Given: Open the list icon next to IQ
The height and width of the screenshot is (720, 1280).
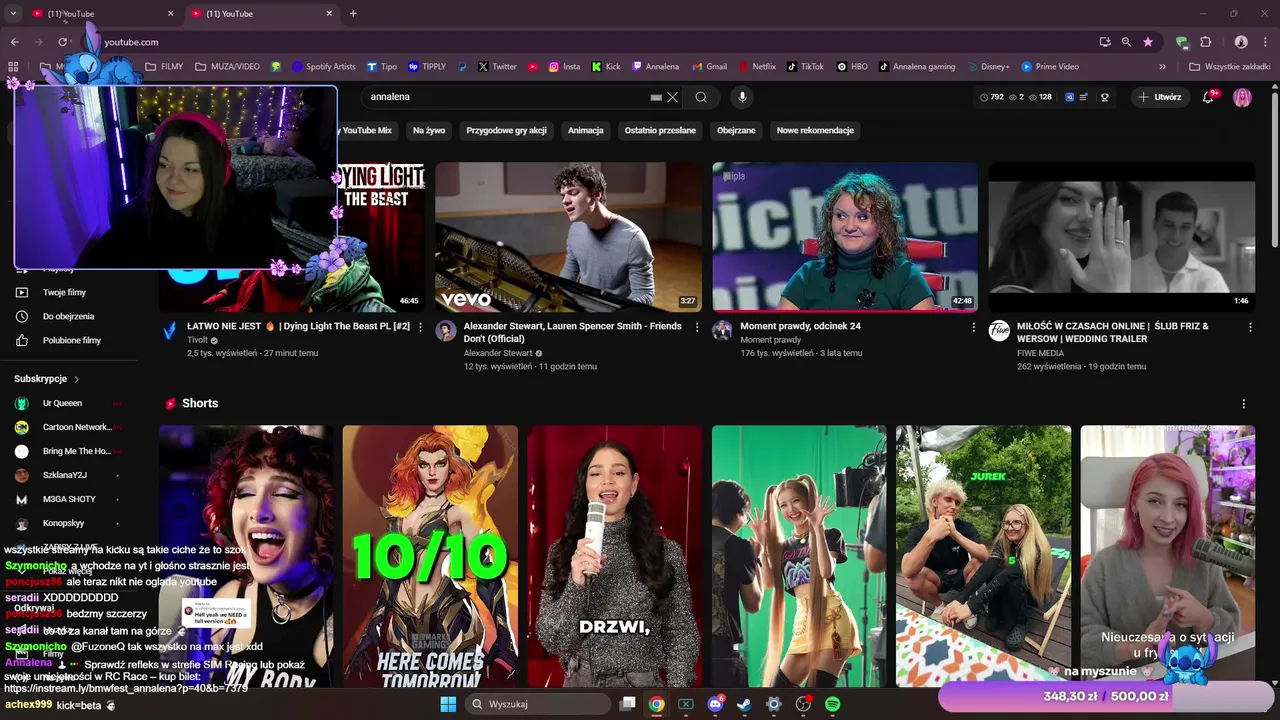Looking at the screenshot, I should point(1084,97).
